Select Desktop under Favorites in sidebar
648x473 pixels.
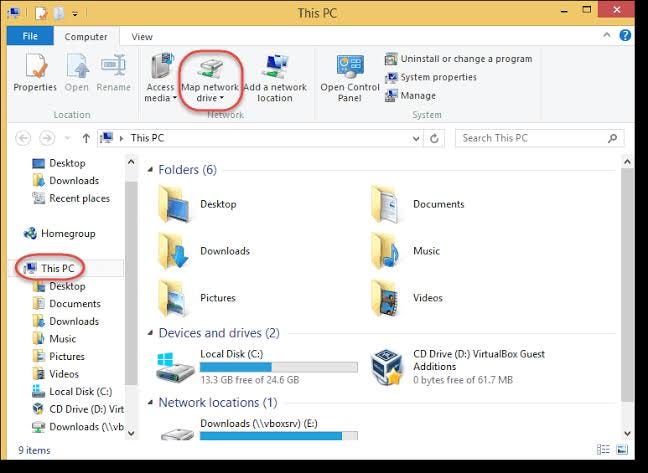pos(59,163)
